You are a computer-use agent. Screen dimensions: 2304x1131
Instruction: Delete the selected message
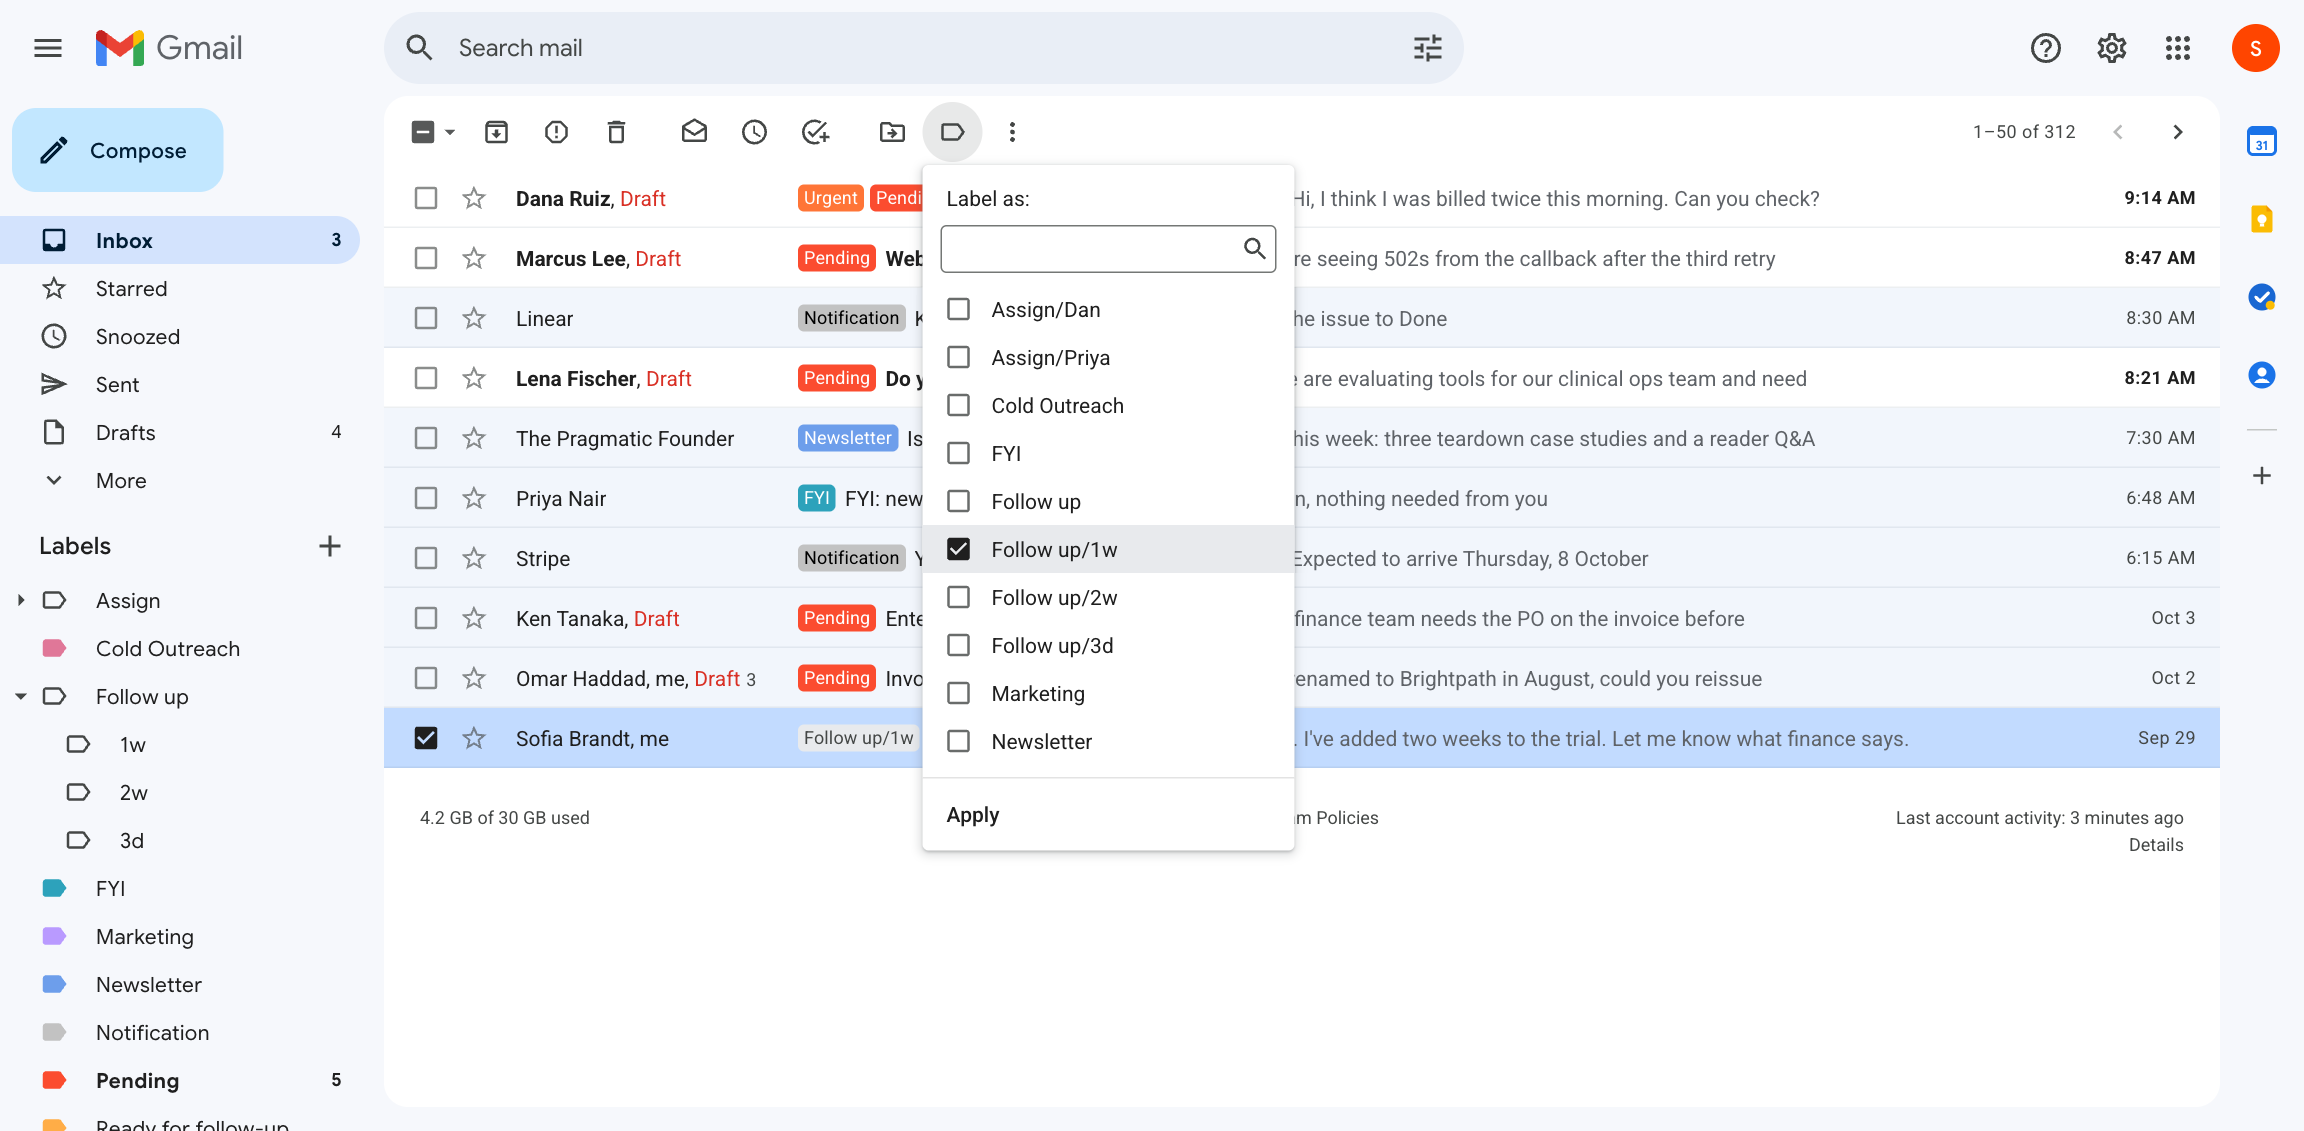(616, 132)
